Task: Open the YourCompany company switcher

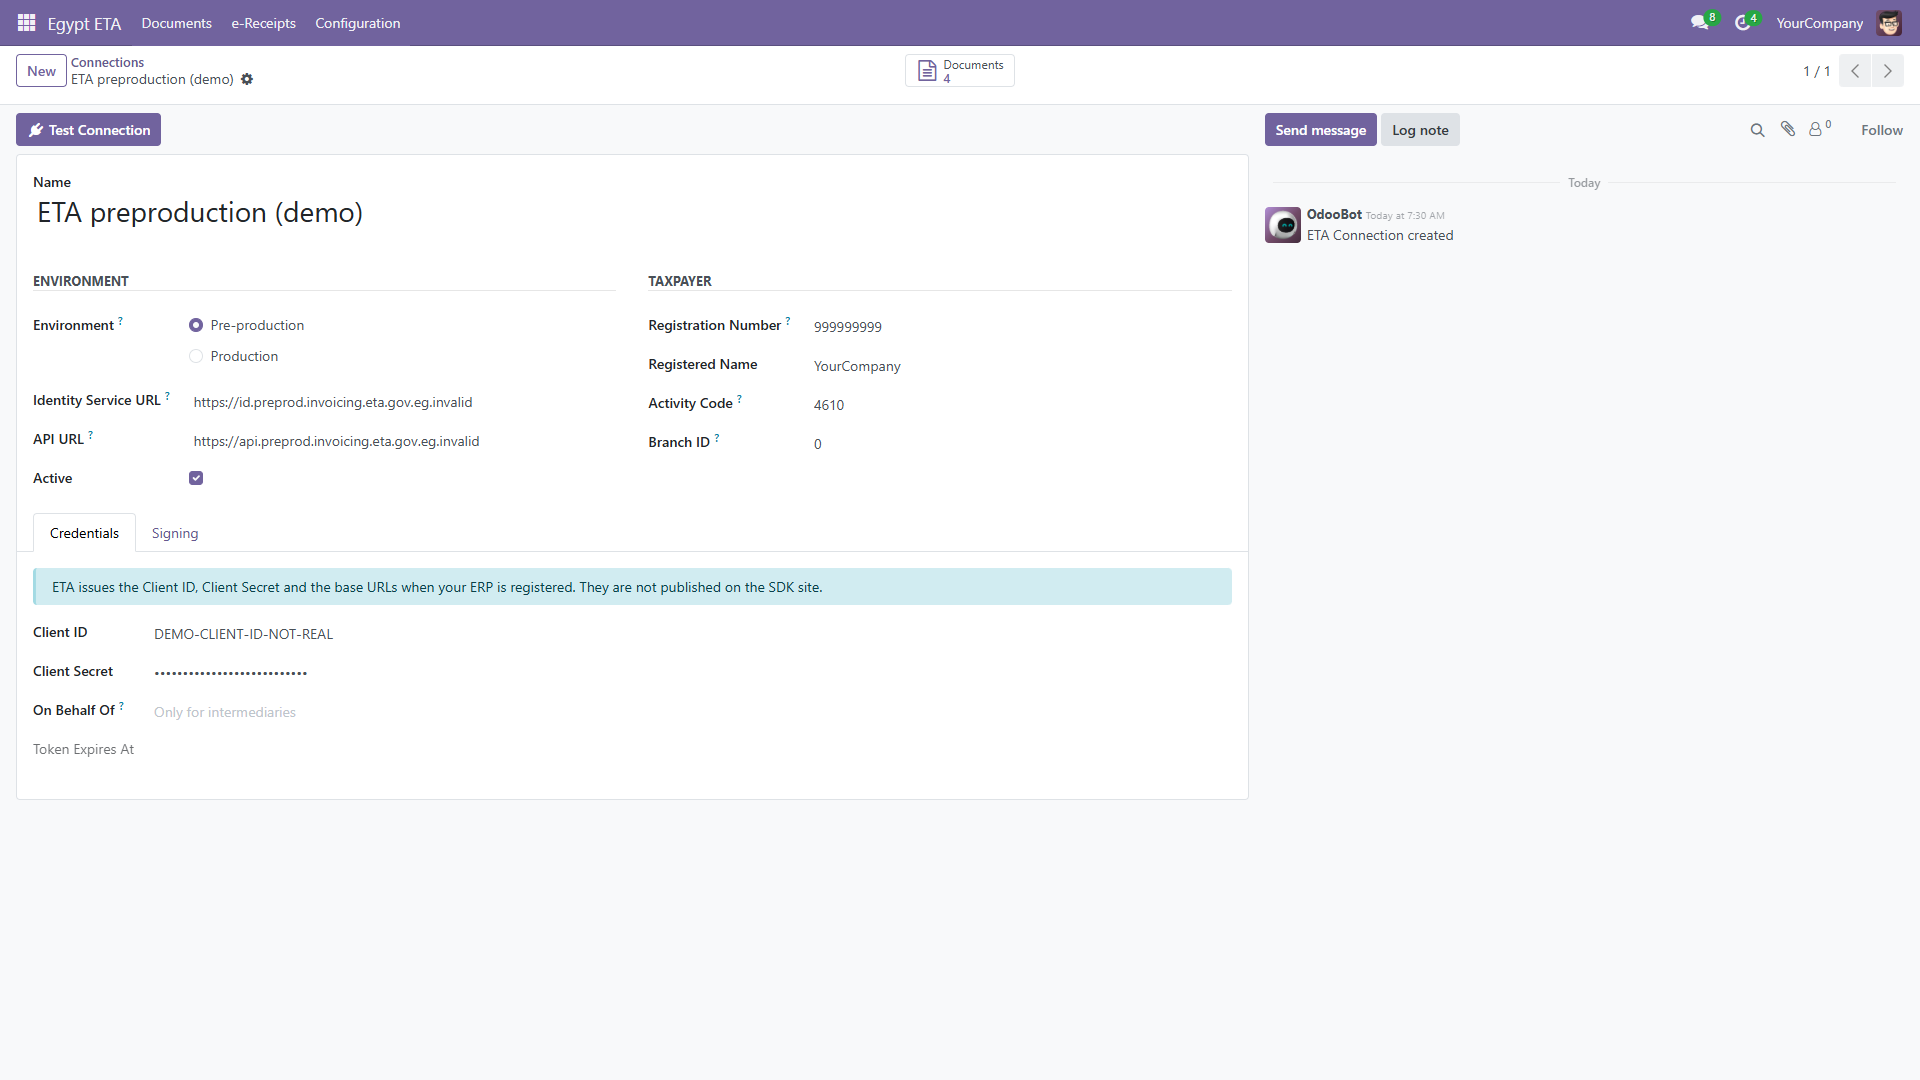Action: pos(1819,23)
